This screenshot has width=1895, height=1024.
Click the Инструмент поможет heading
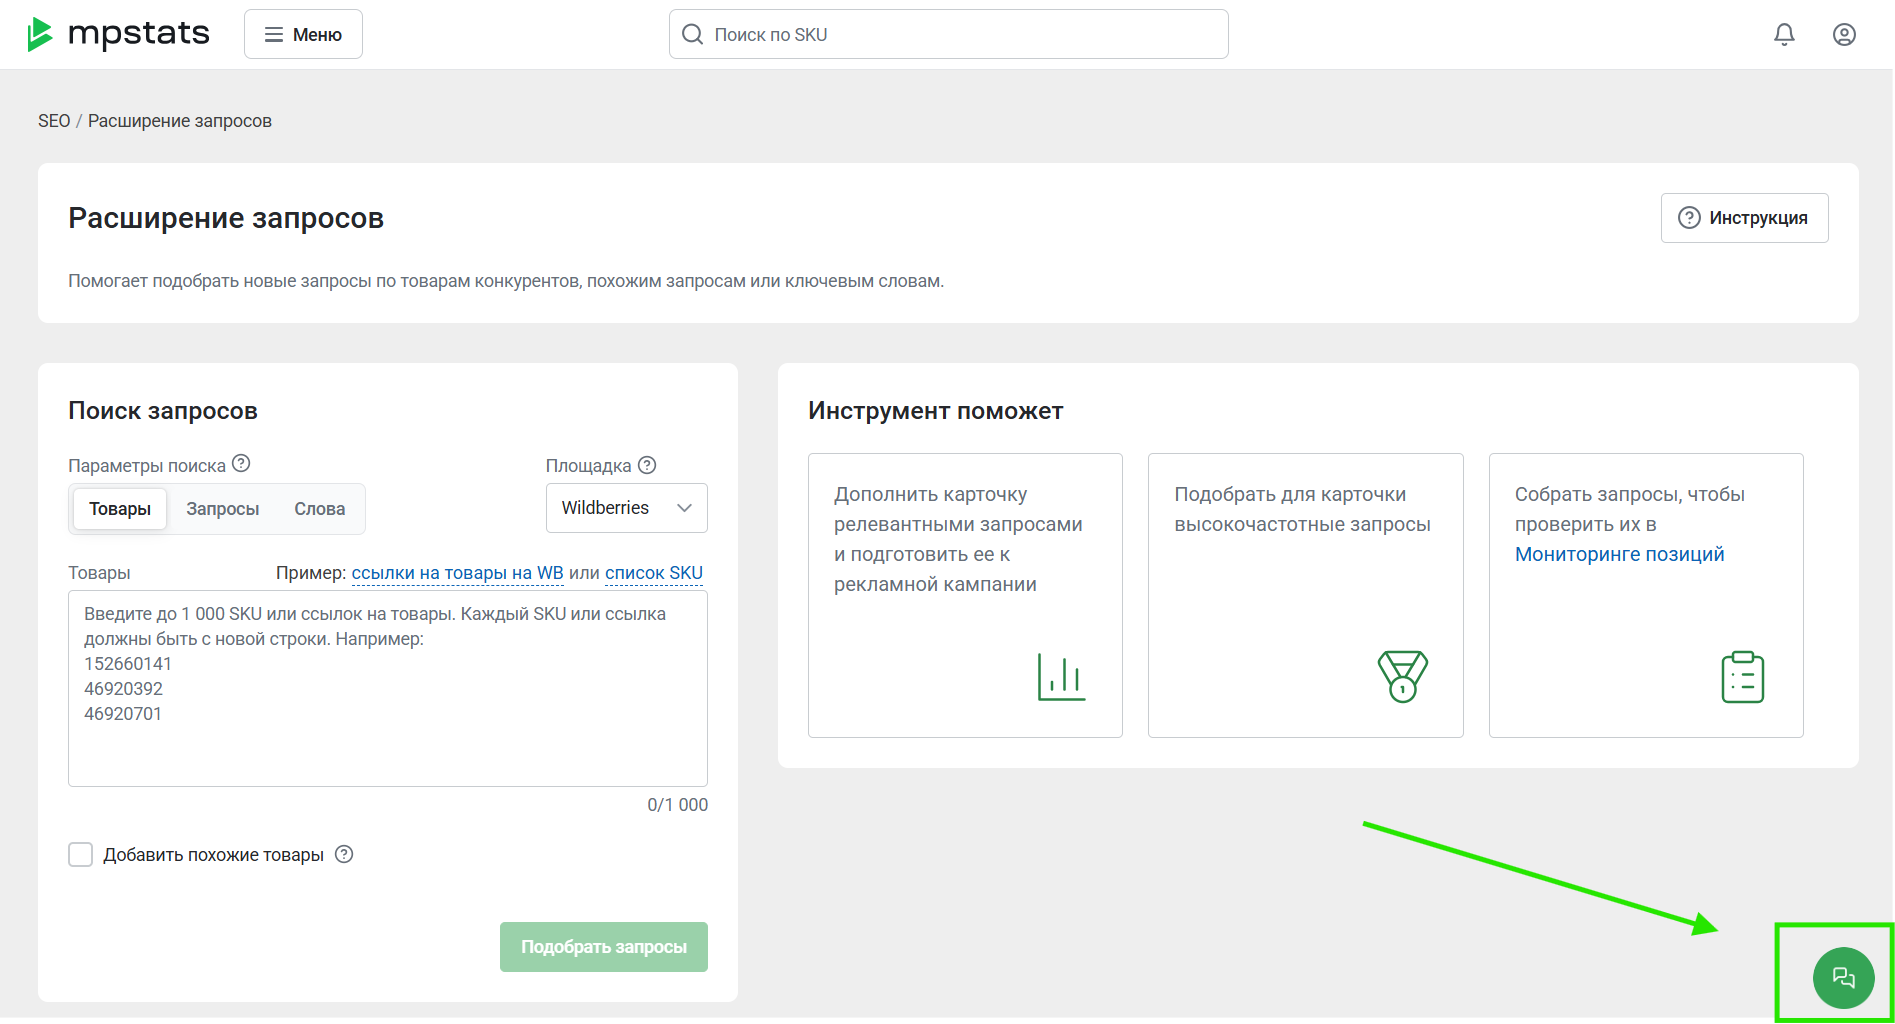tap(935, 411)
